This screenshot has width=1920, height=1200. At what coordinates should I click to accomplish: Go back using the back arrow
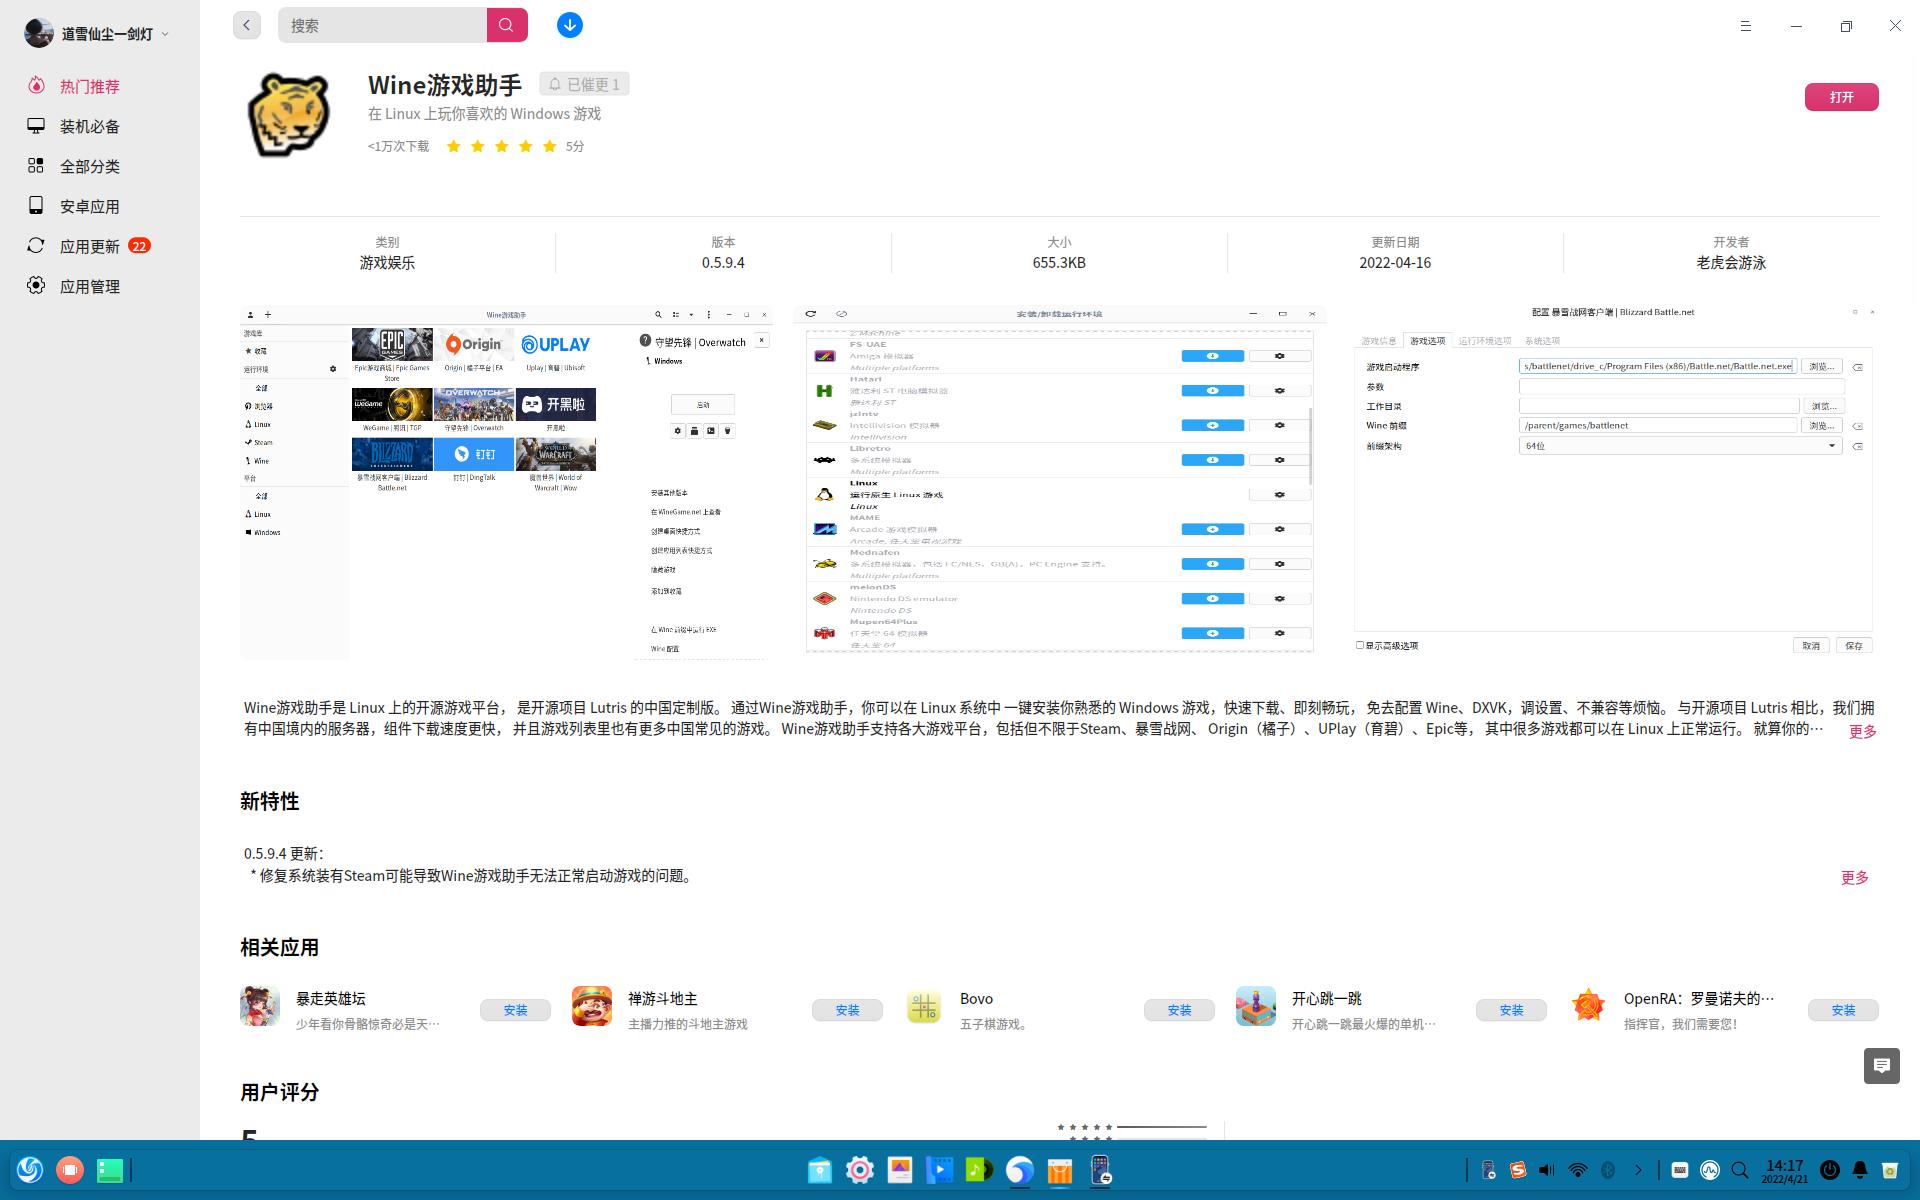[x=246, y=25]
